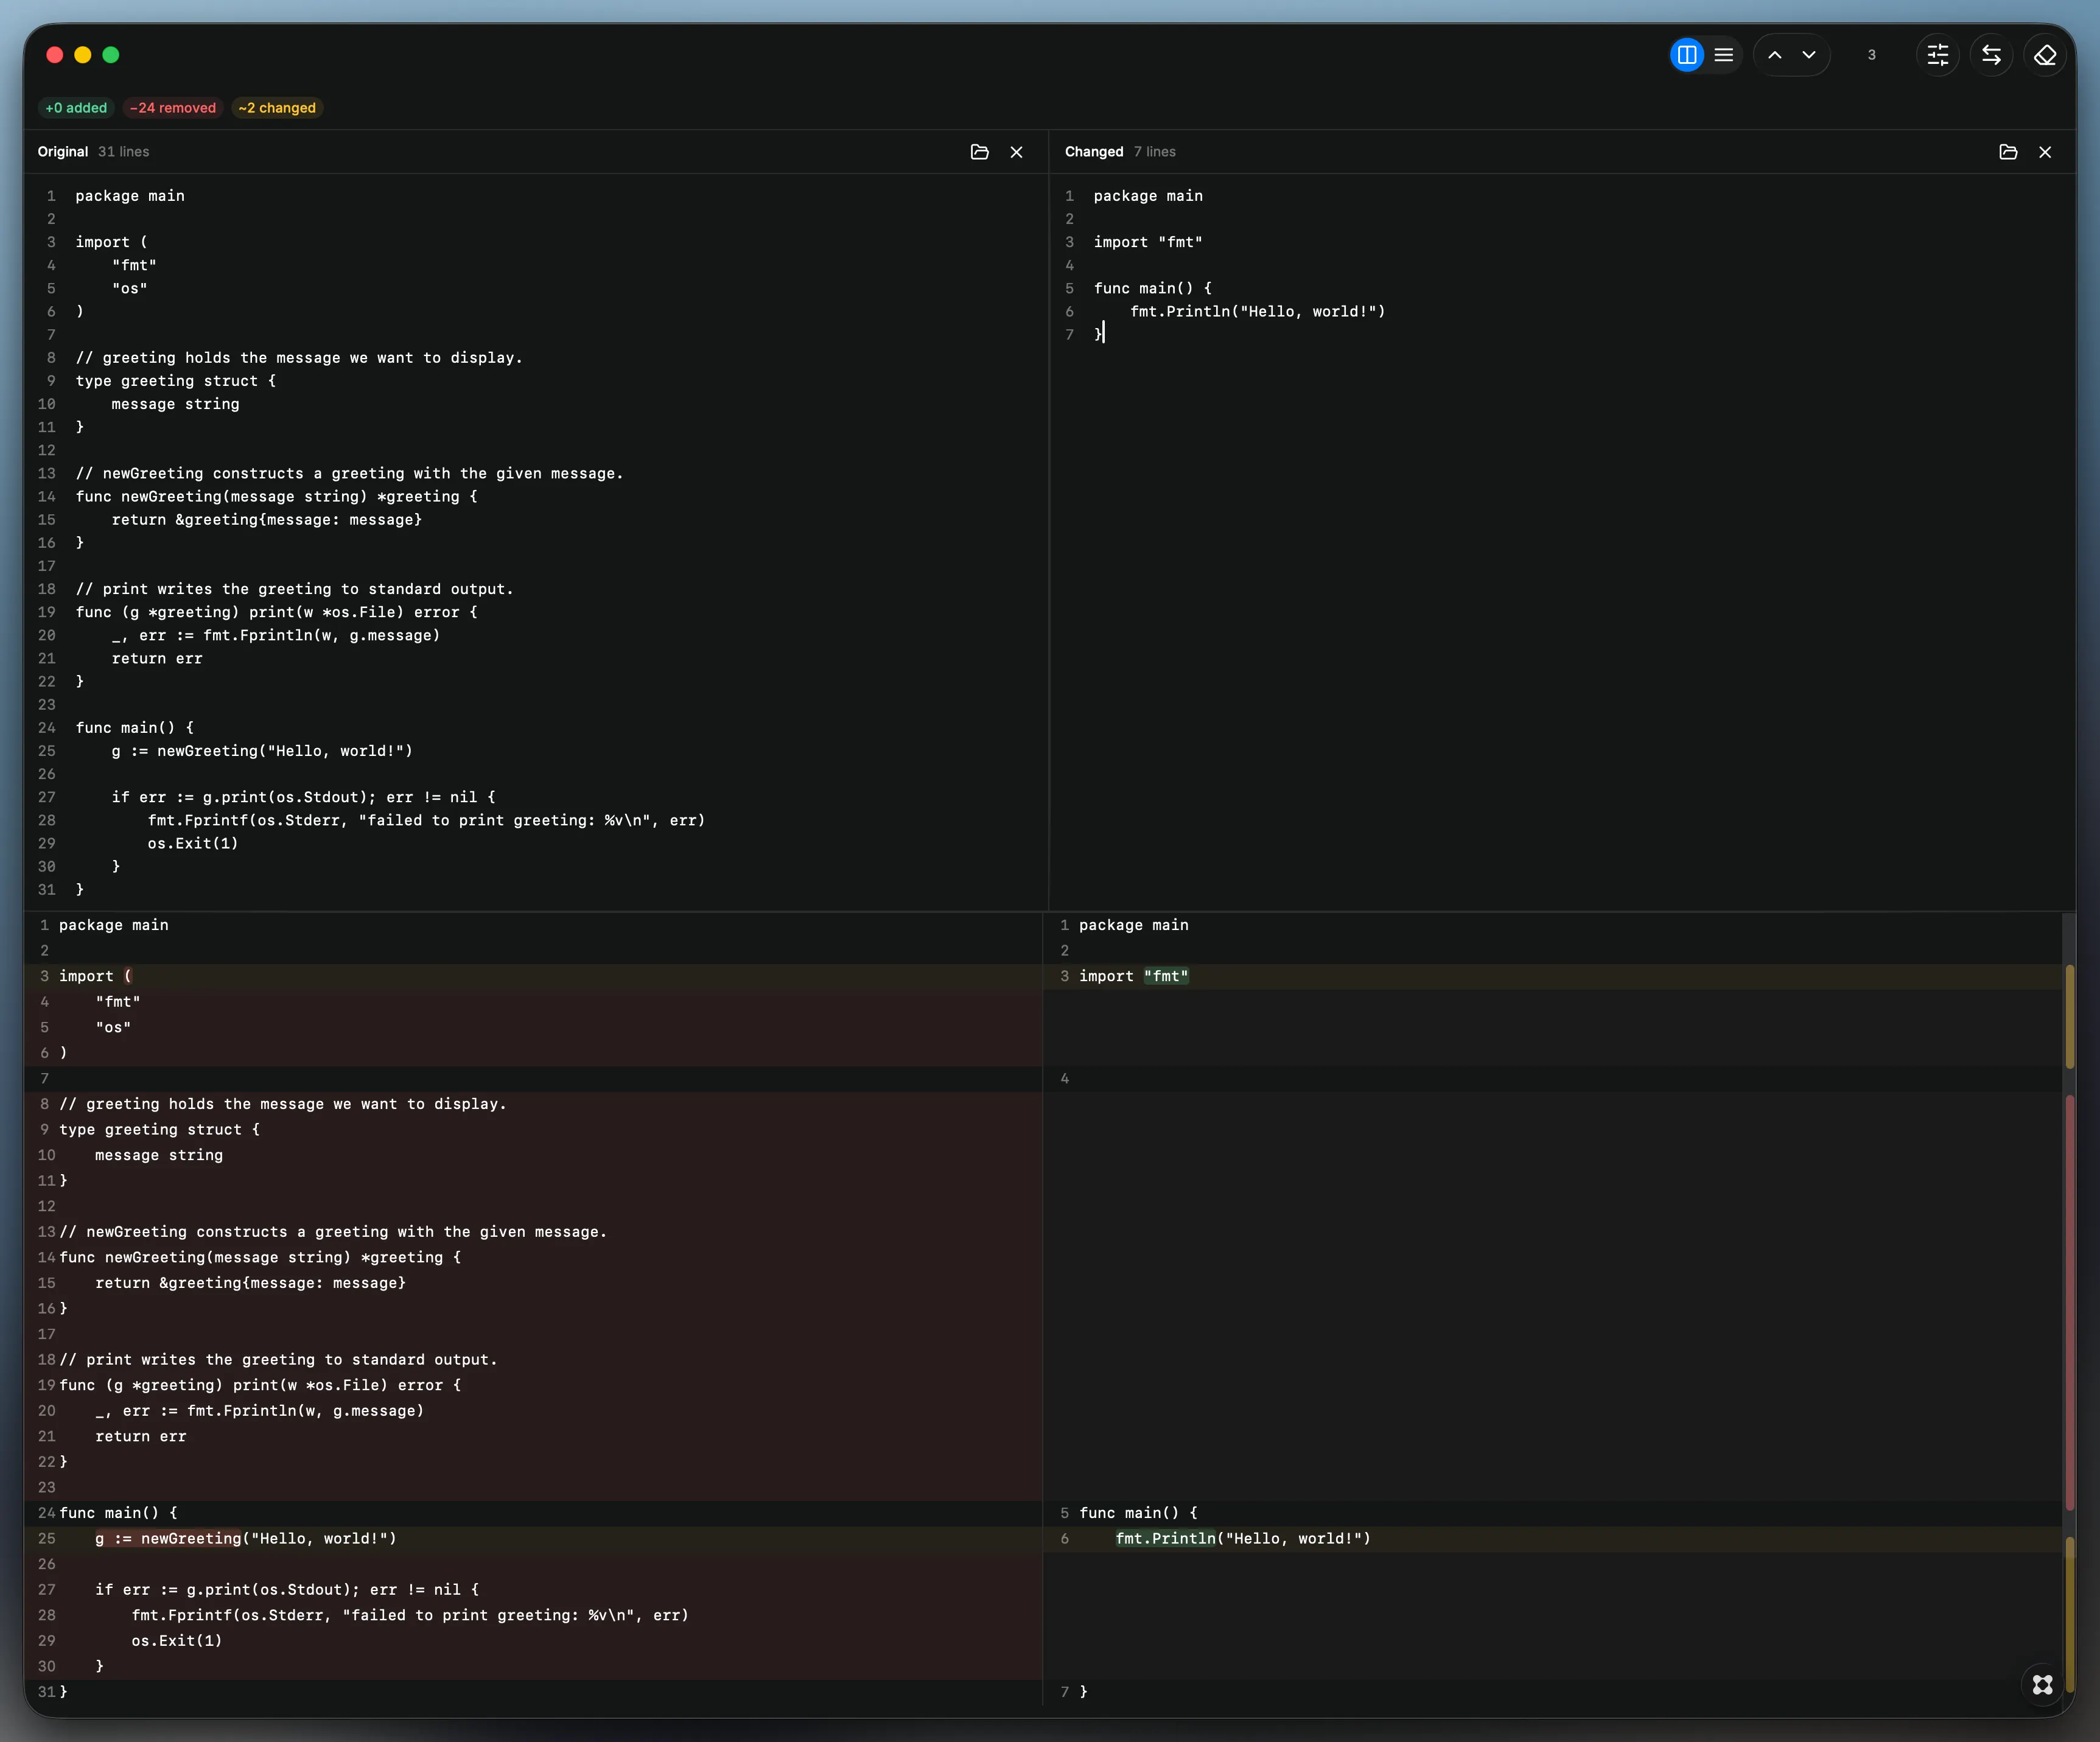
Task: Click removed 'type greeting struct {' diff line
Action: point(159,1130)
